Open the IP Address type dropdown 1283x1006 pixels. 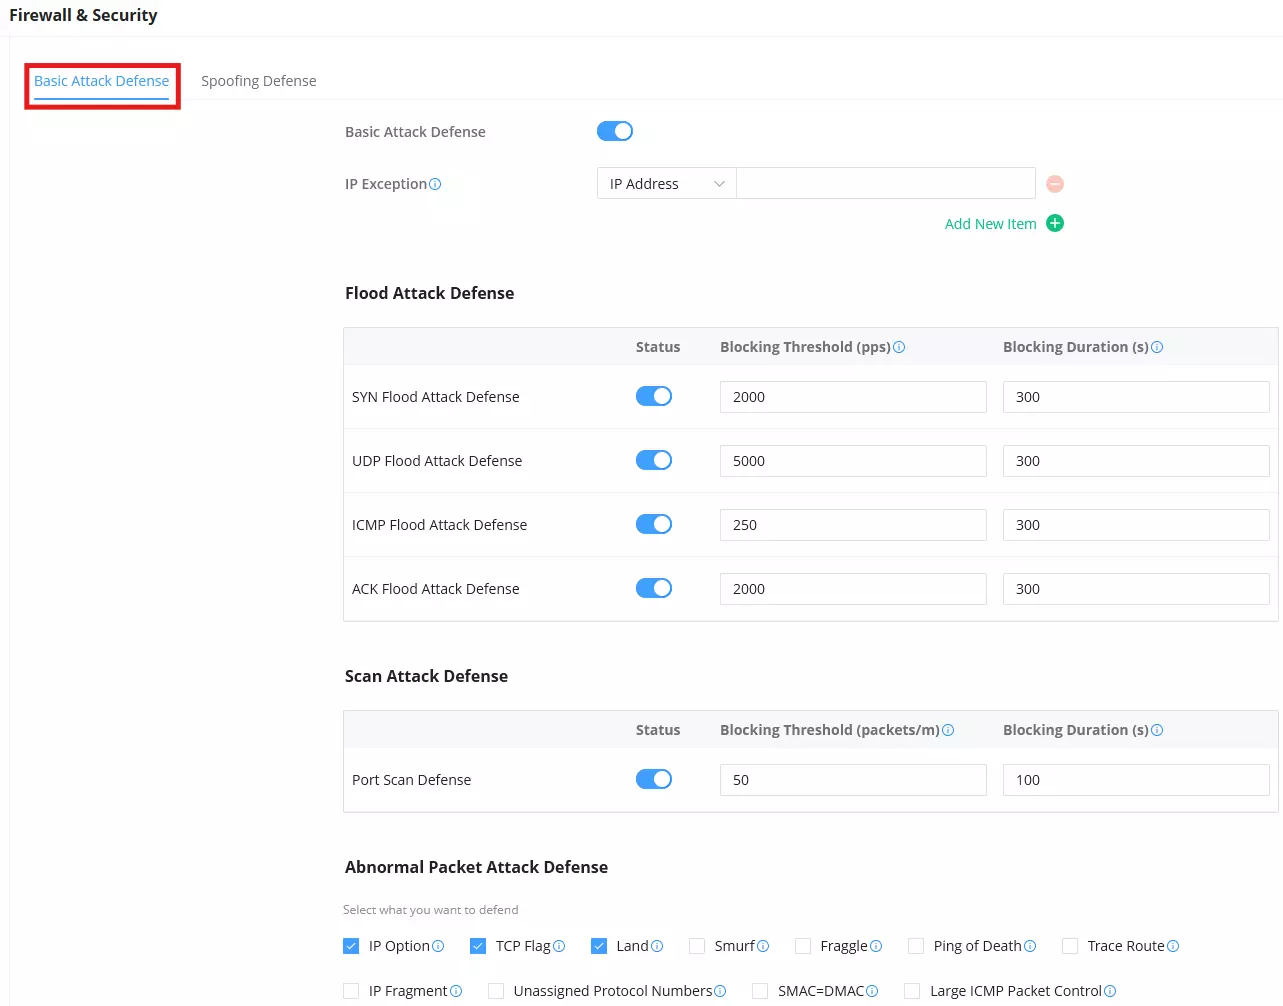click(667, 183)
